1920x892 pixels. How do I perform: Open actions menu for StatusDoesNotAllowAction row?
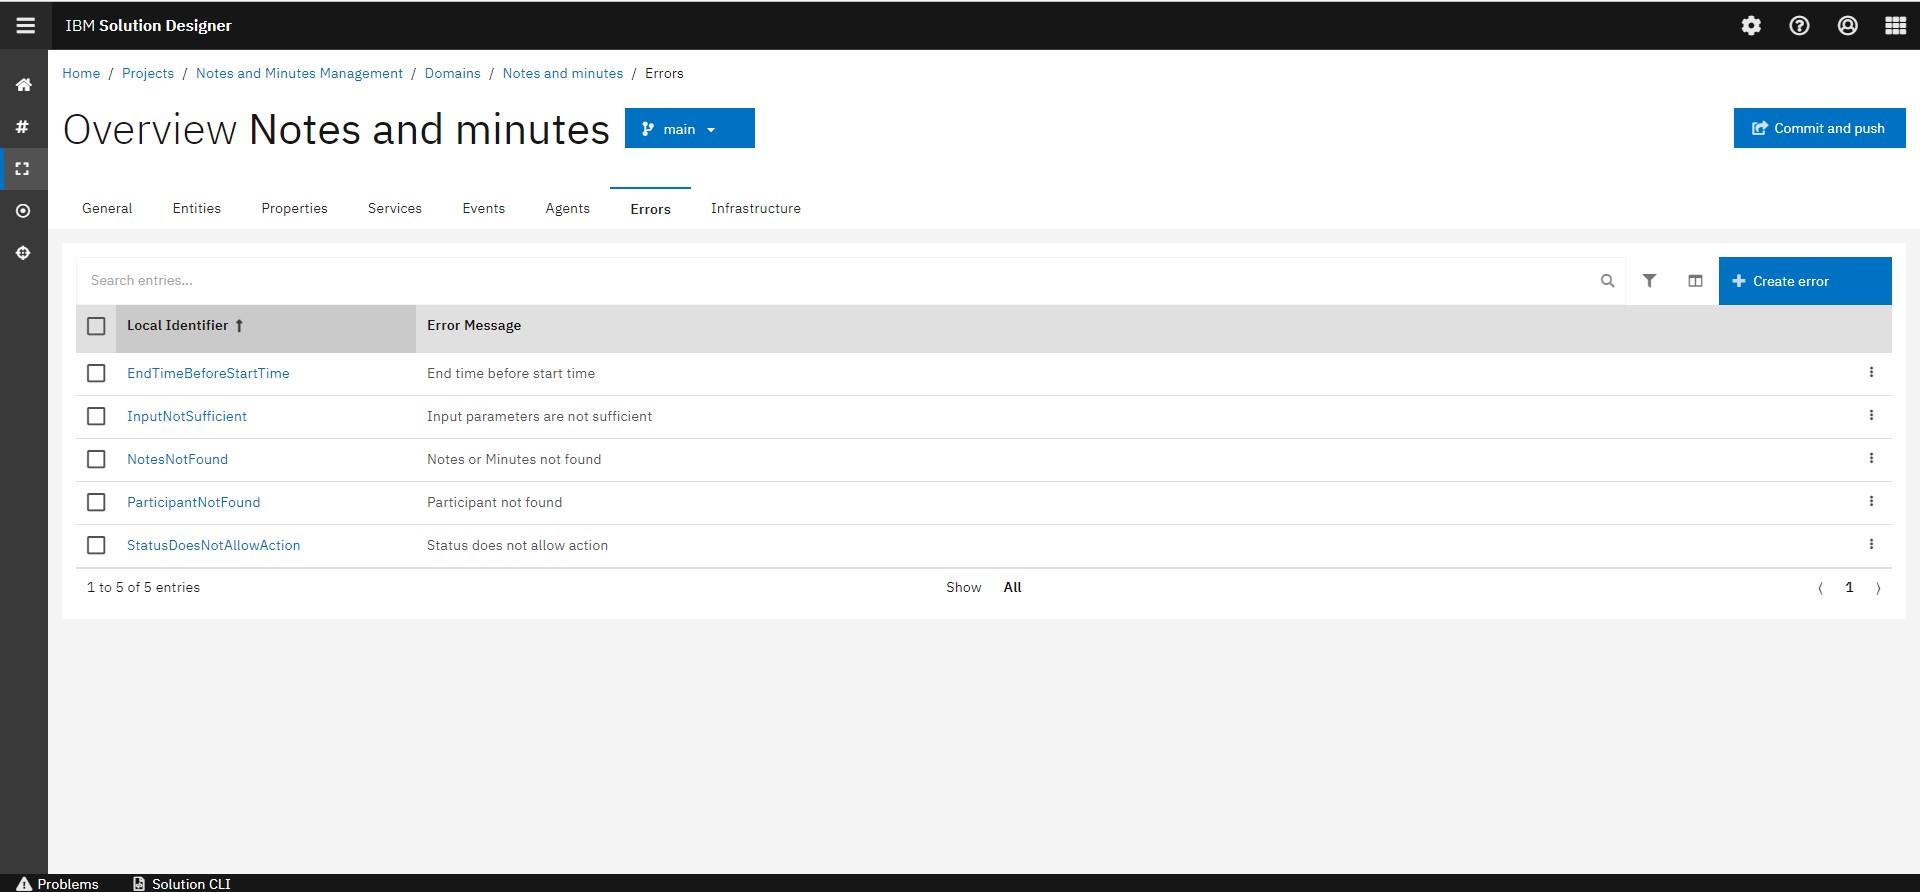point(1871,545)
